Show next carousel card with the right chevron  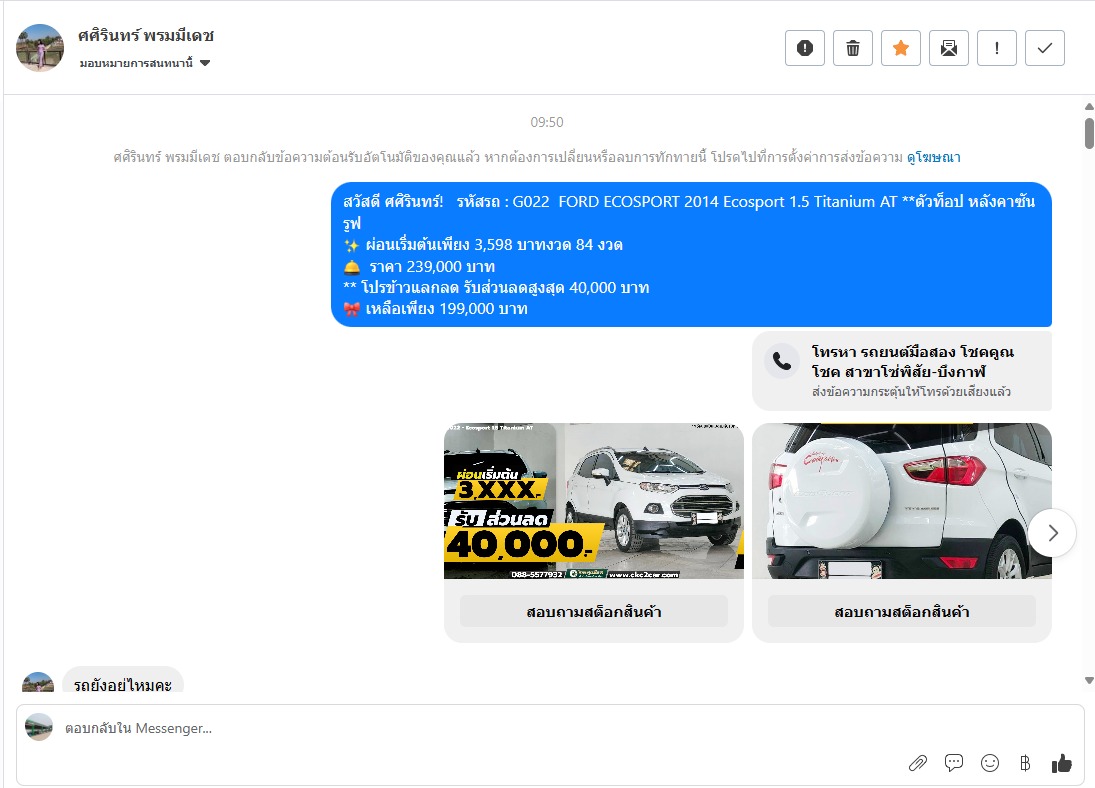(x=1052, y=533)
